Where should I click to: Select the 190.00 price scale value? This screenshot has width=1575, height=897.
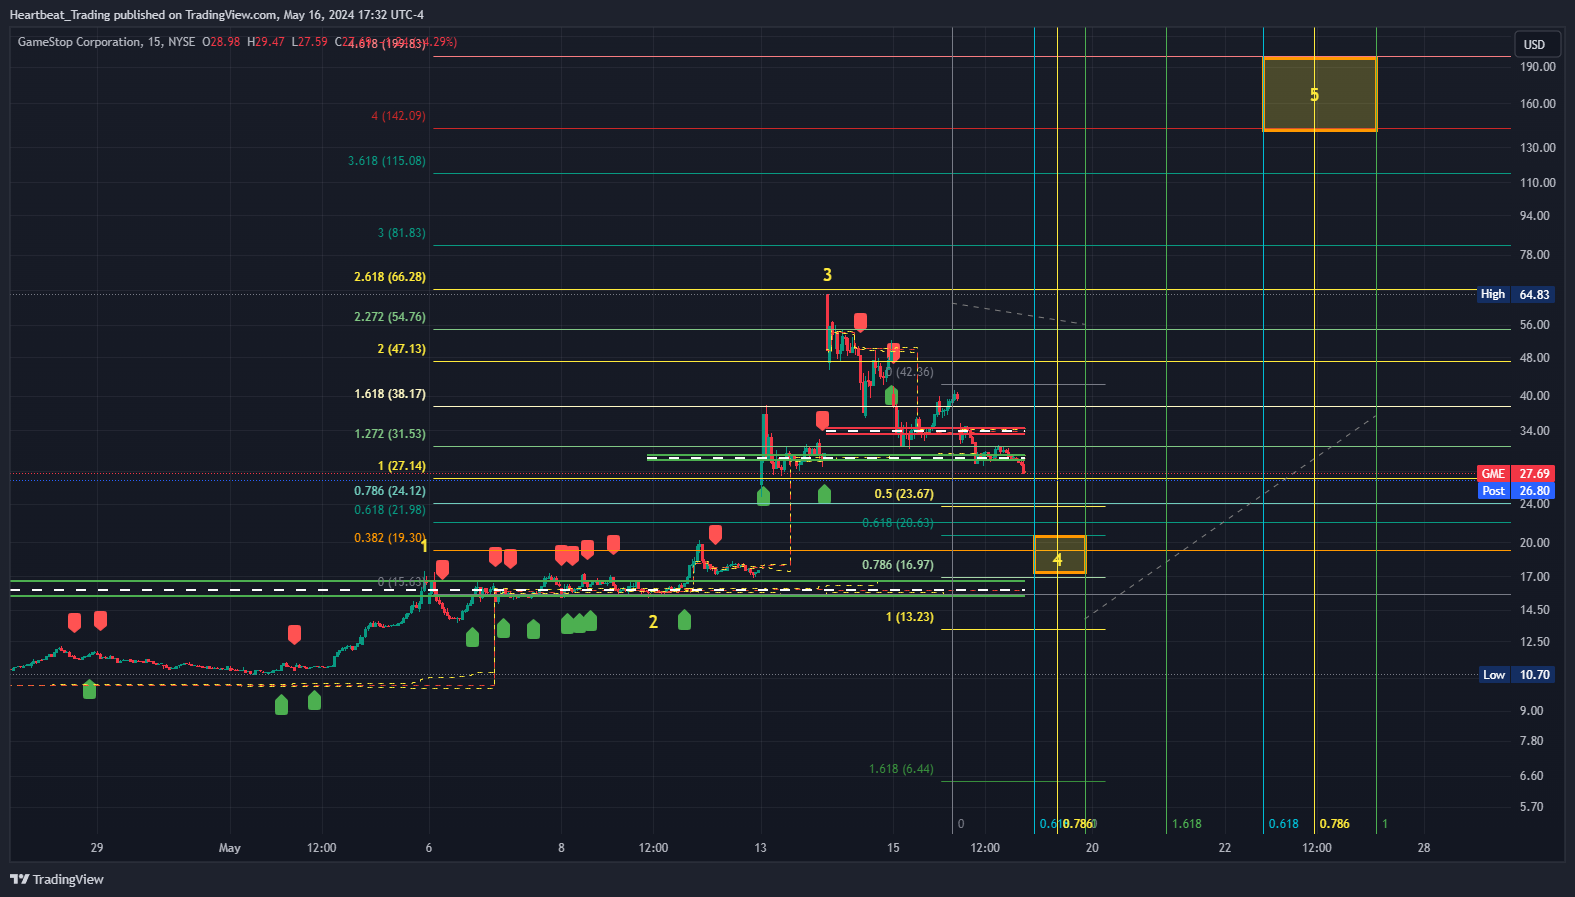pos(1538,67)
